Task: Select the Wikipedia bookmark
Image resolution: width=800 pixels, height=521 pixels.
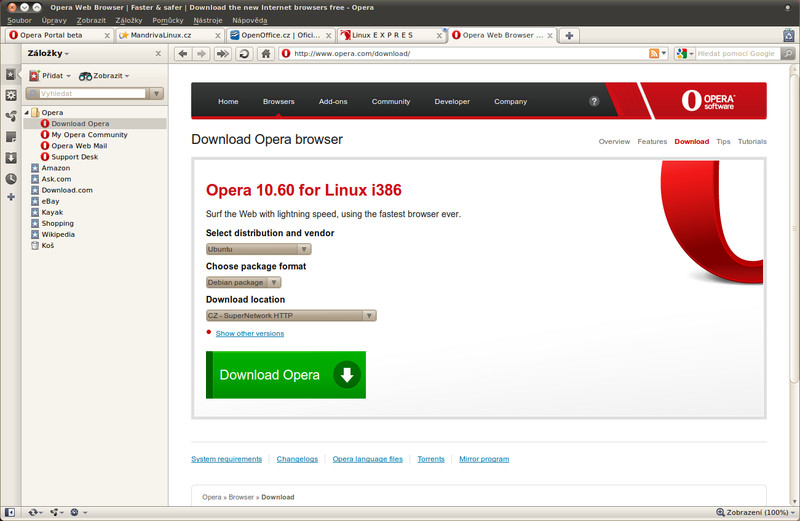Action: pyautogui.click(x=58, y=234)
